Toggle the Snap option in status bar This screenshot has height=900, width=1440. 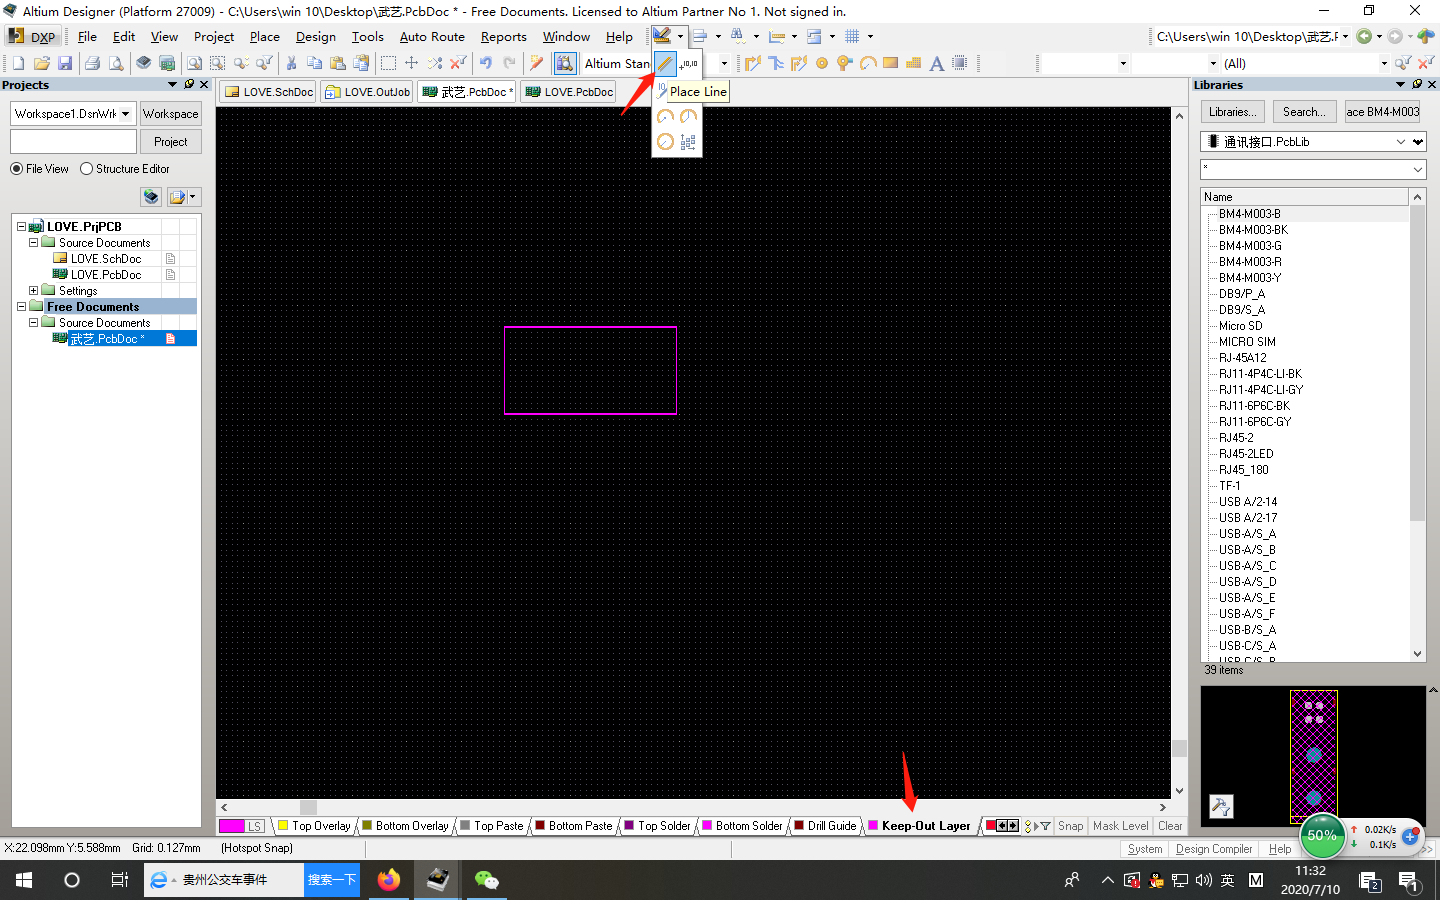point(1070,826)
